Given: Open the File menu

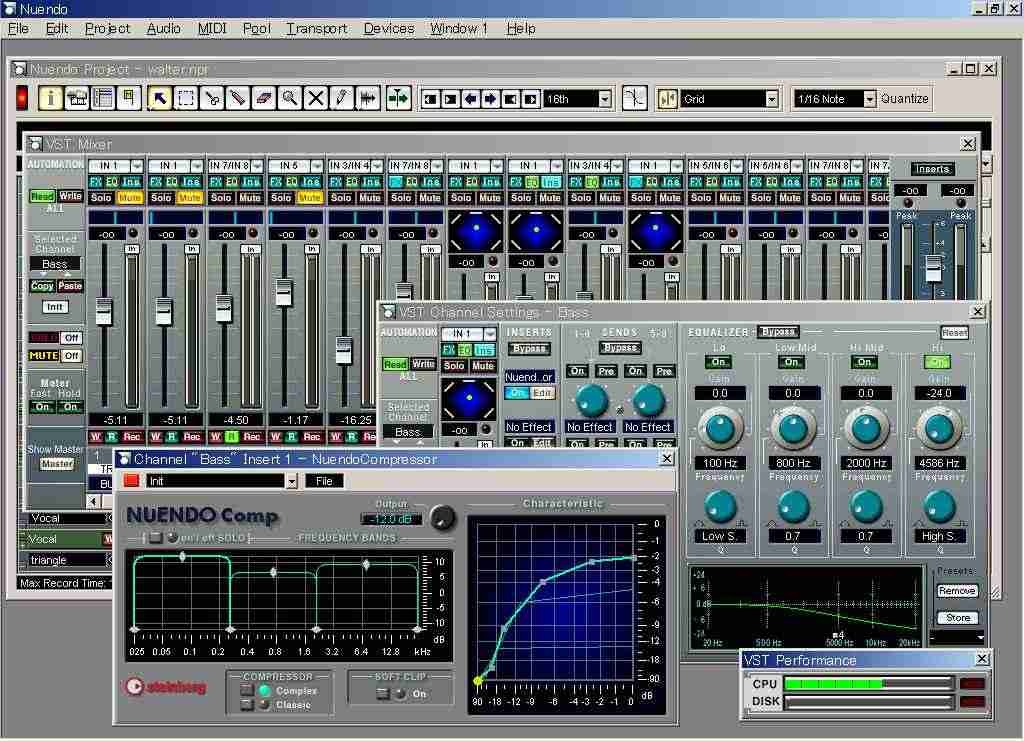Looking at the screenshot, I should (x=18, y=29).
